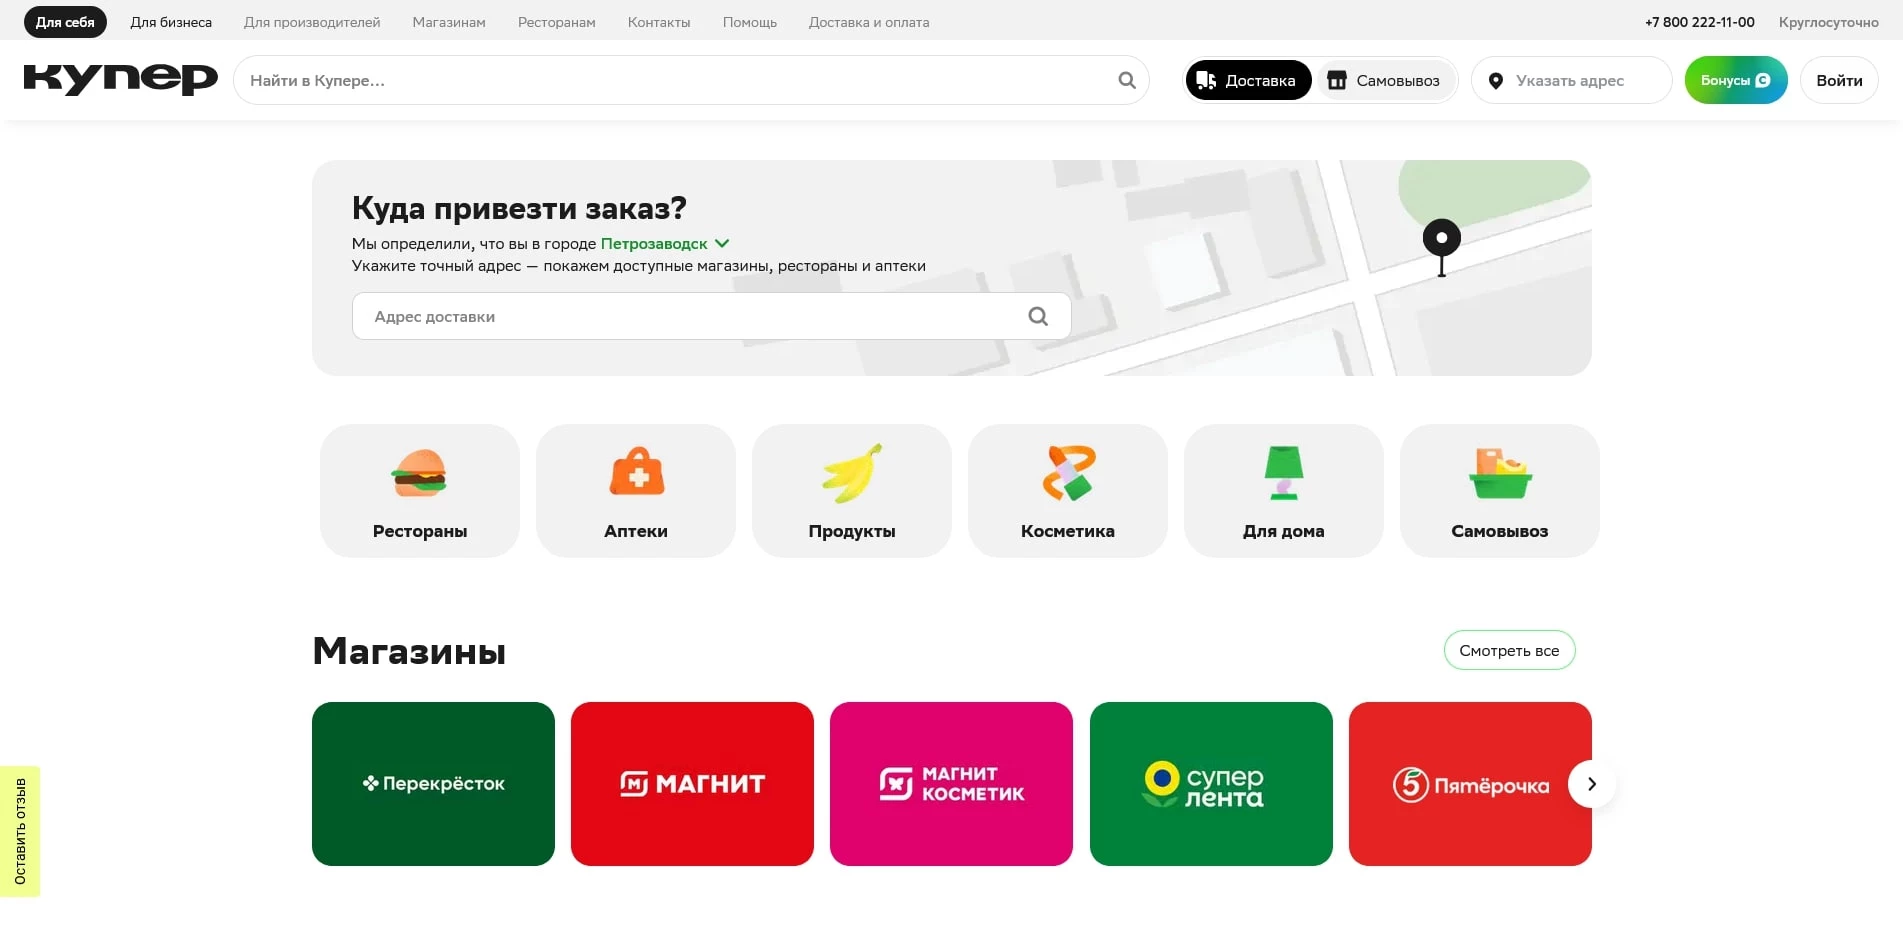Open the Аптеки first-aid kit category
The width and height of the screenshot is (1903, 927).
[x=636, y=490]
